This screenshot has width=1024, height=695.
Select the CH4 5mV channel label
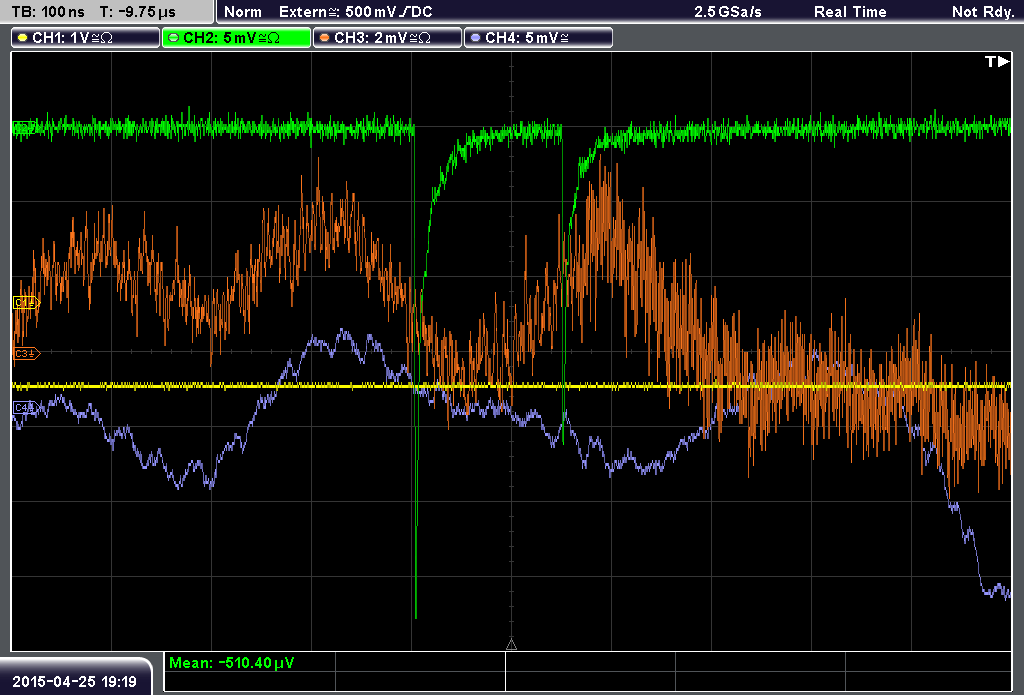[x=538, y=38]
